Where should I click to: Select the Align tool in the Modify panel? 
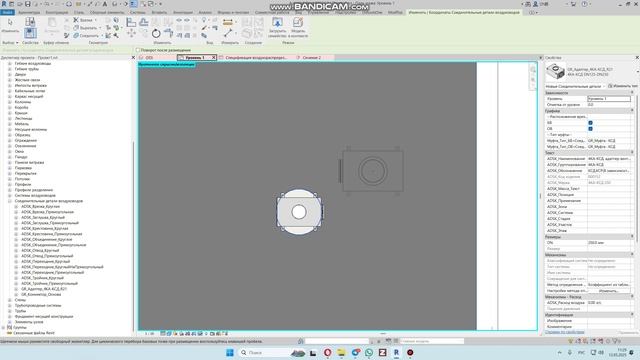coord(131,22)
